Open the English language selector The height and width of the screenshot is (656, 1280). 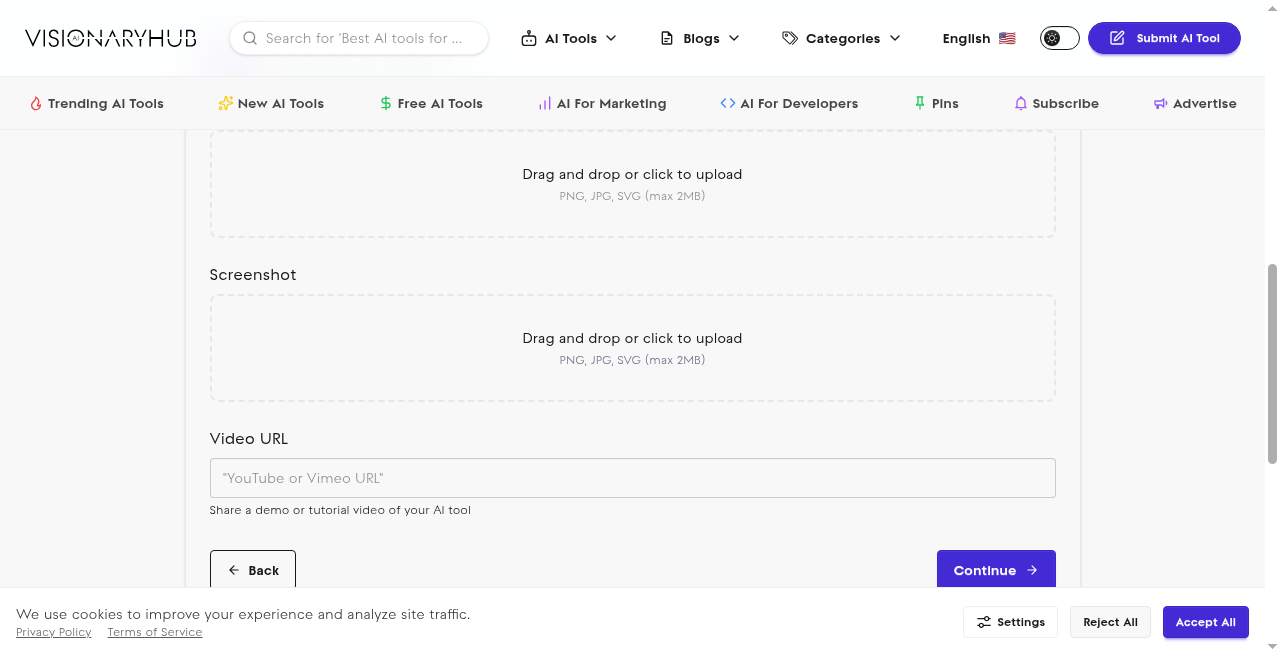pyautogui.click(x=979, y=38)
